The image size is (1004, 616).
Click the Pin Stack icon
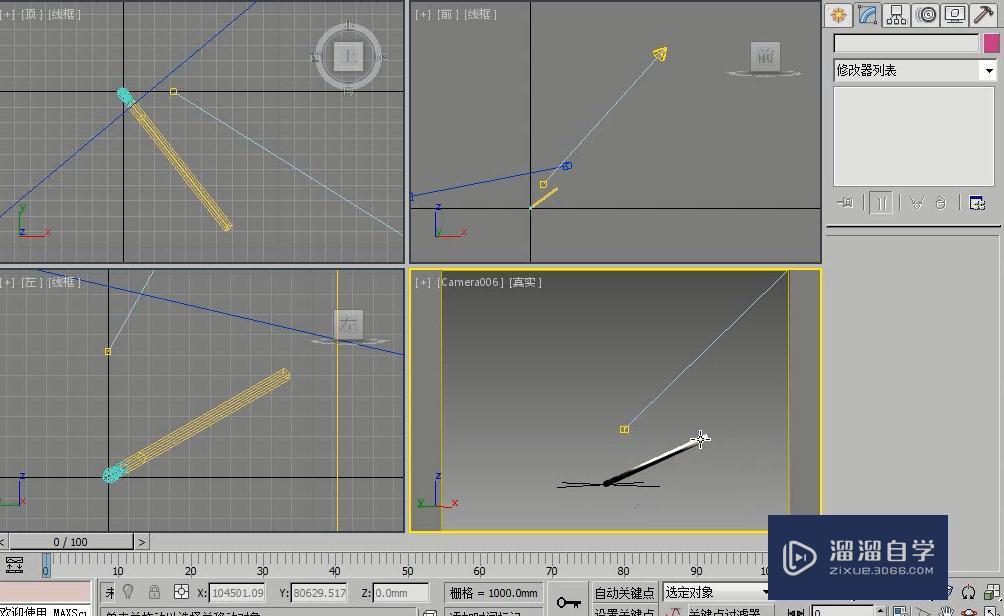click(845, 204)
